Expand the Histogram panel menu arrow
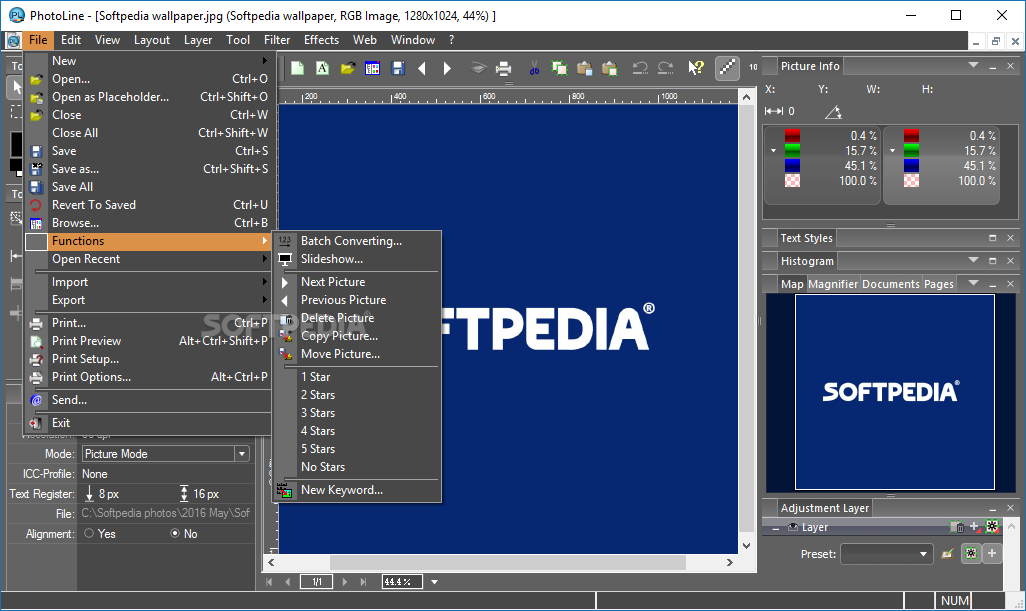The image size is (1026, 611). [974, 260]
